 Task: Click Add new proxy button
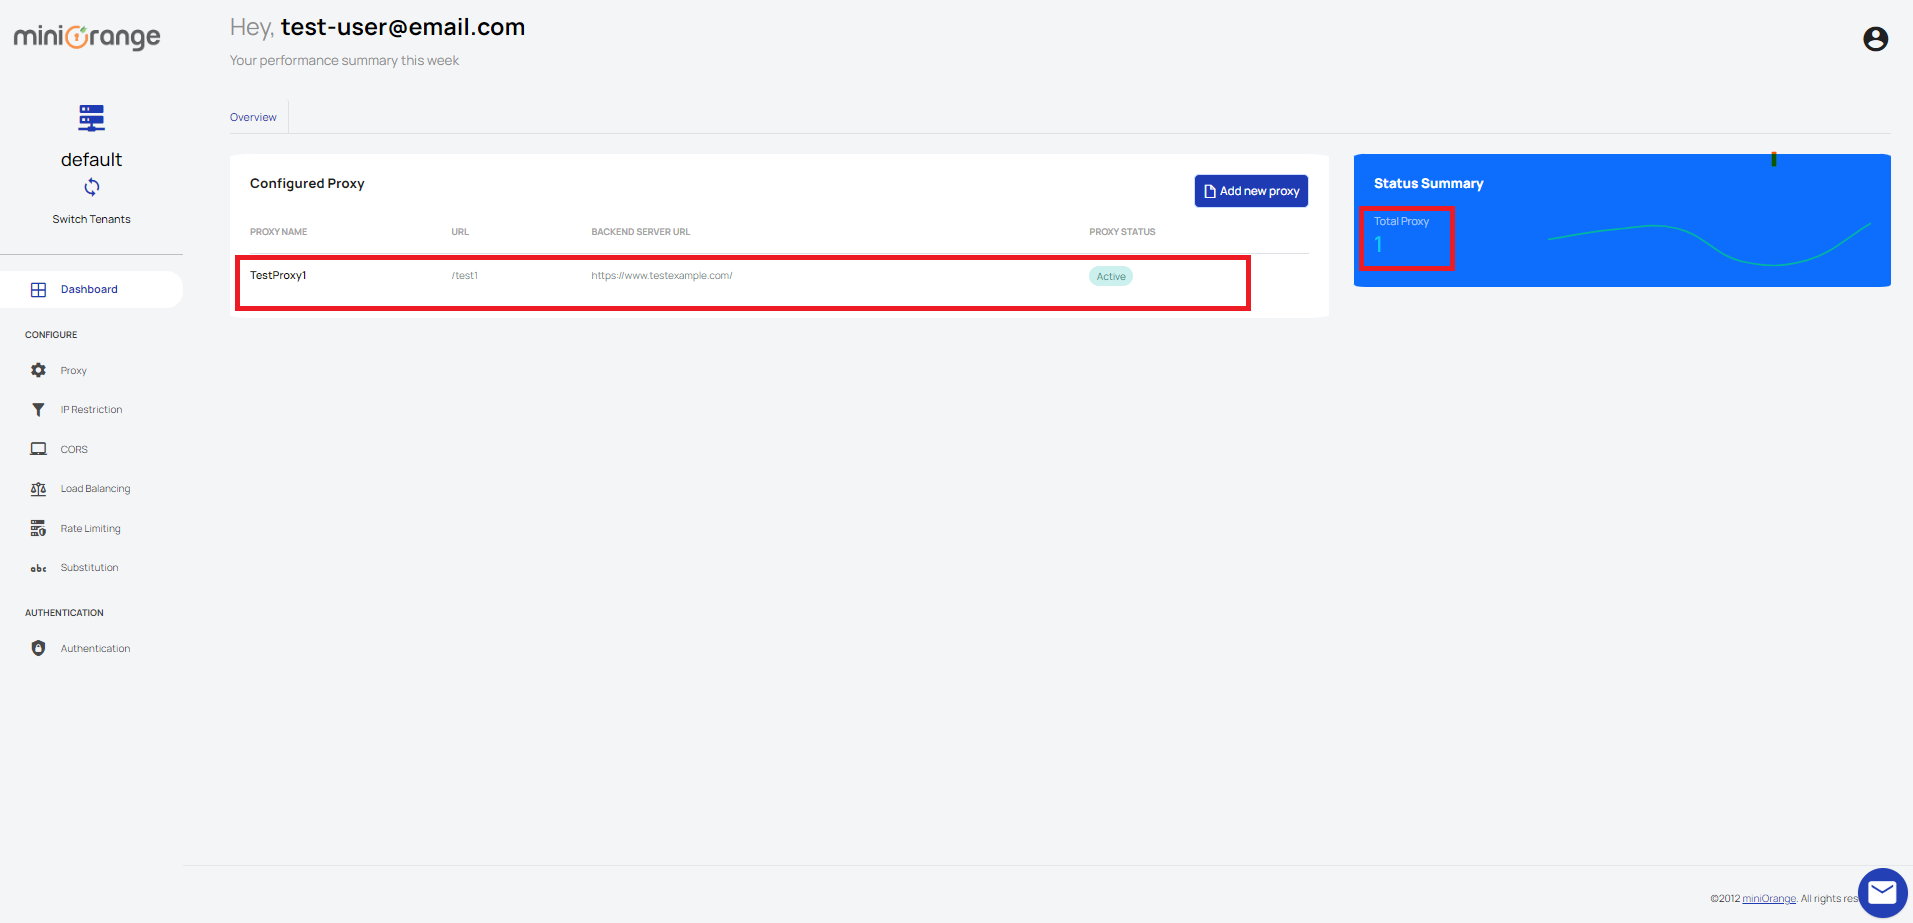[1251, 191]
